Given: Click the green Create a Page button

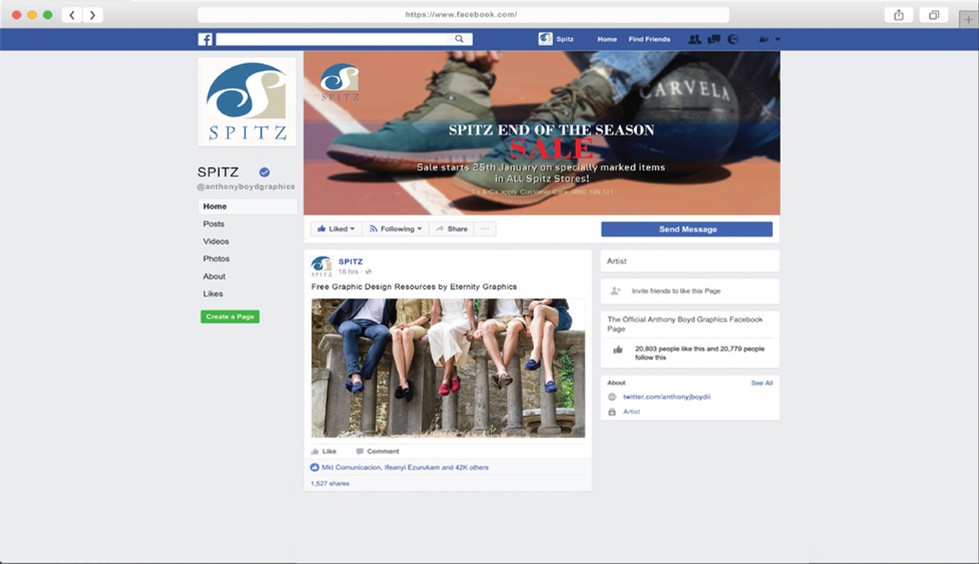Looking at the screenshot, I should 230,317.
